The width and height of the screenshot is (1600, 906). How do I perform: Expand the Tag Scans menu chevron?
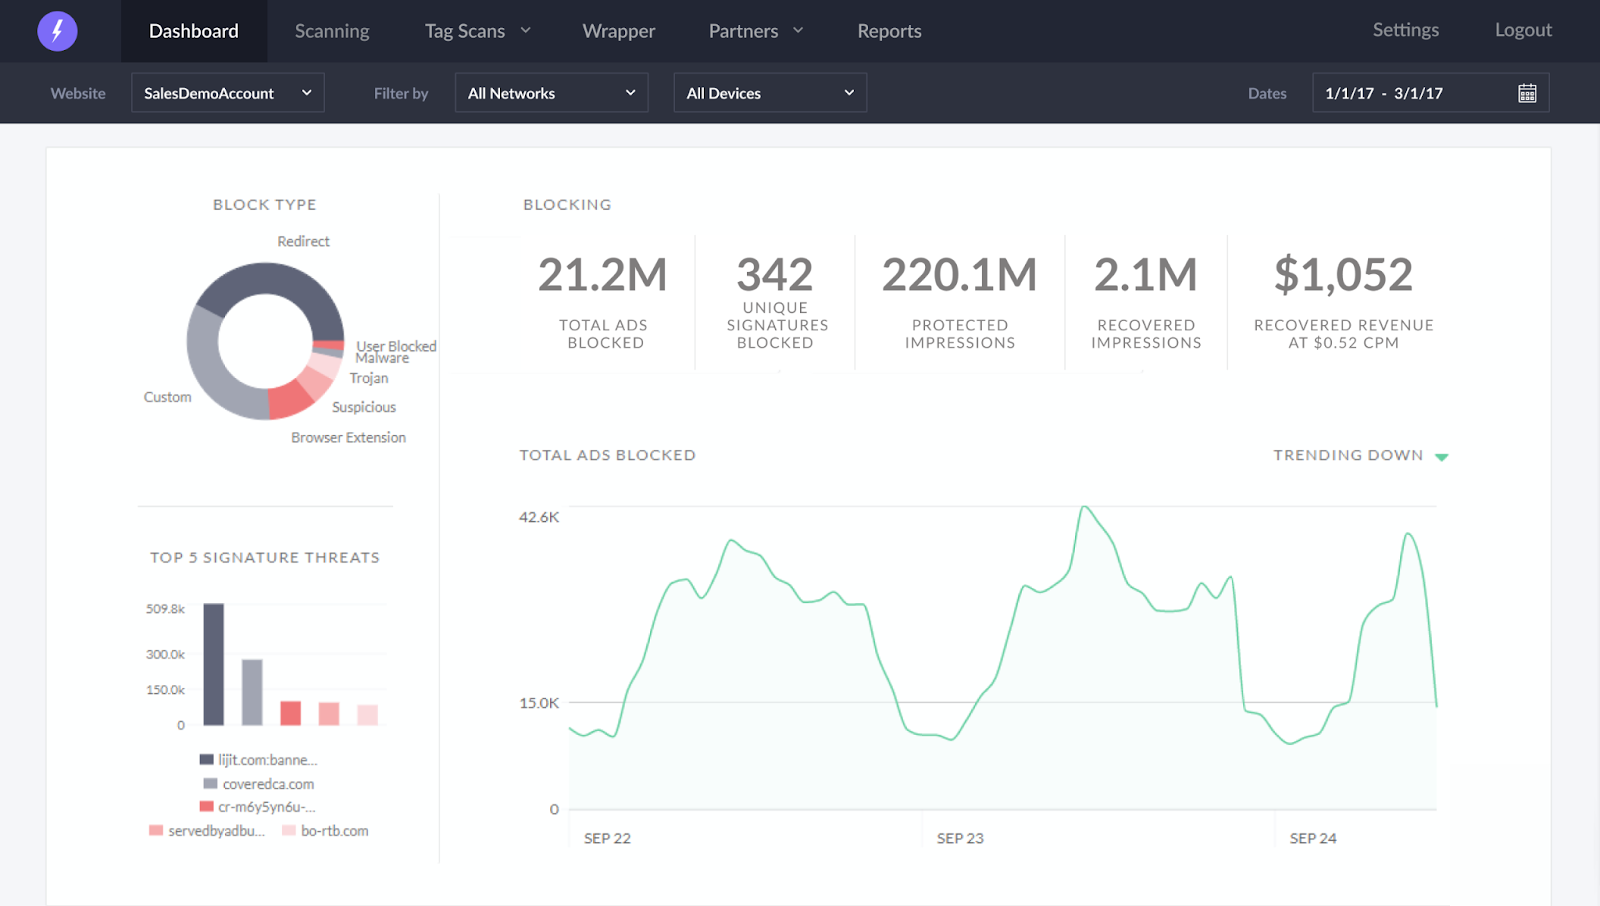(525, 31)
